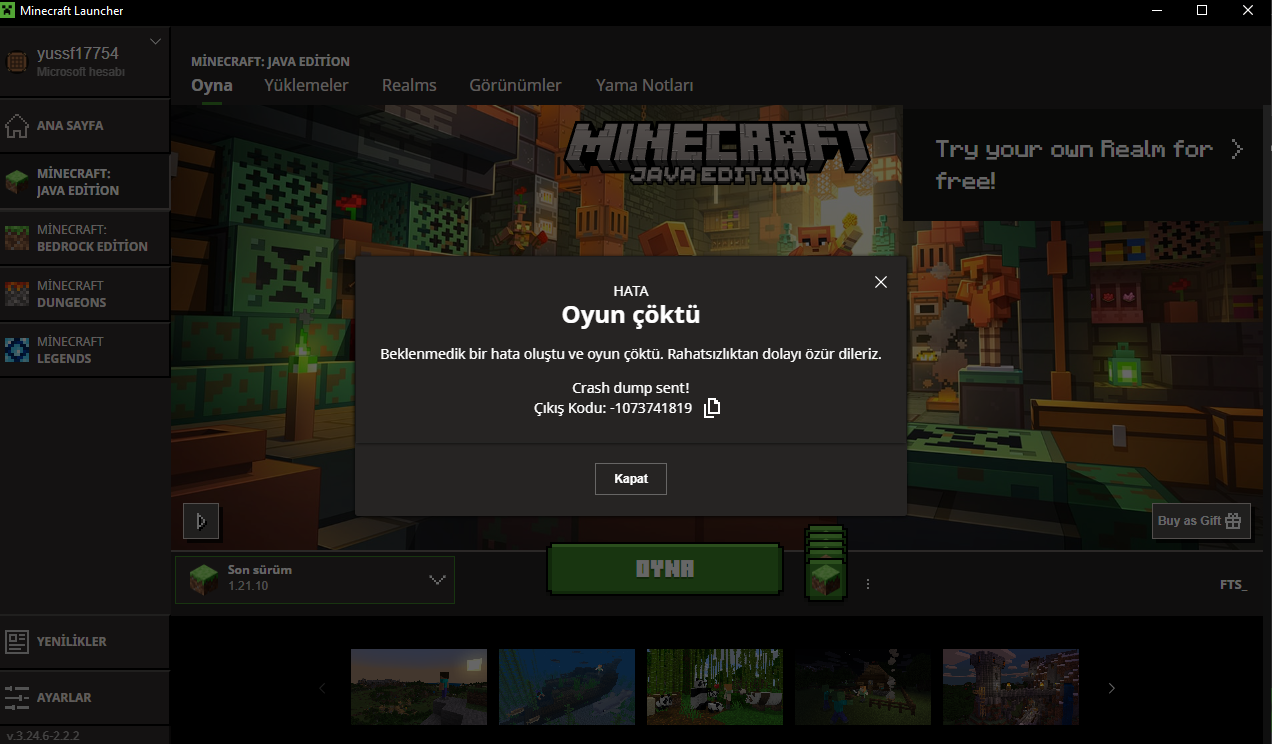
Task: Open the Son sürüm 1.21.10 version dropdown
Action: 315,579
